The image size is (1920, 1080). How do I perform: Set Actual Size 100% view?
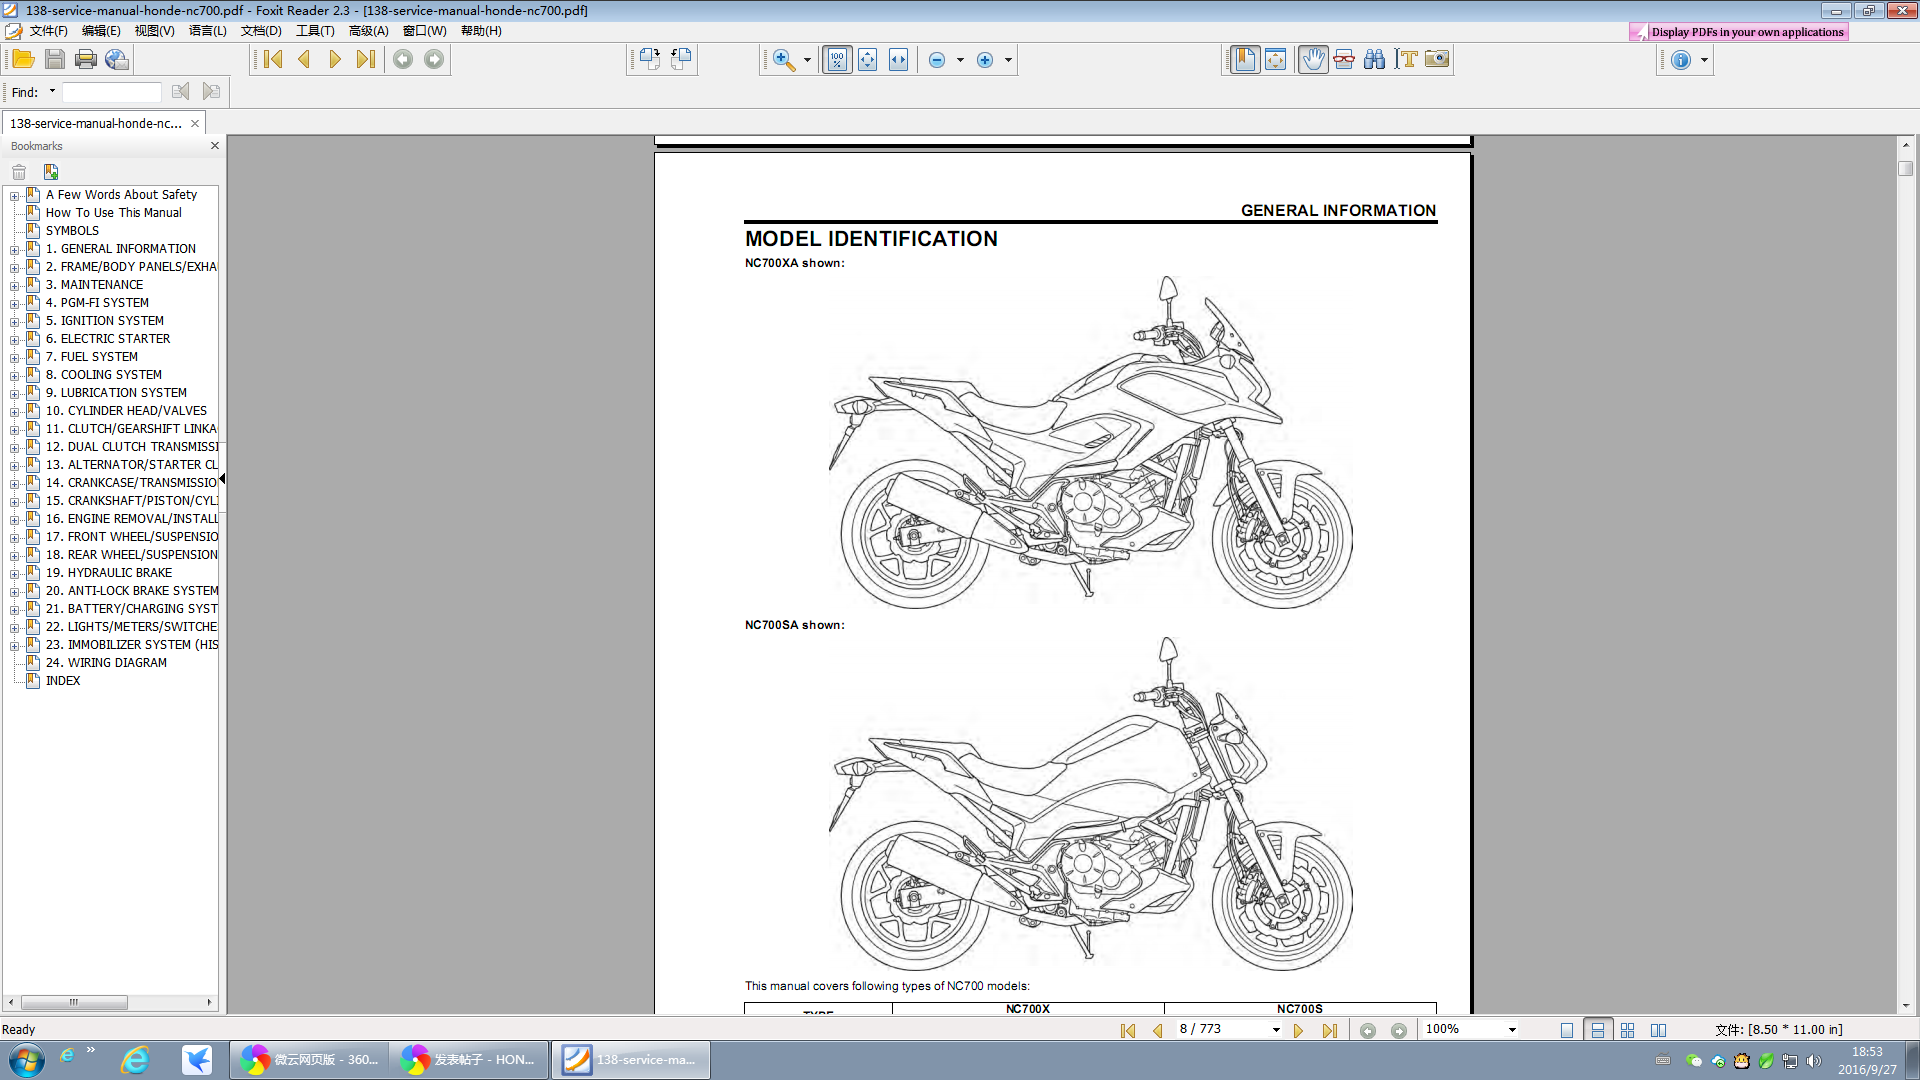point(837,60)
